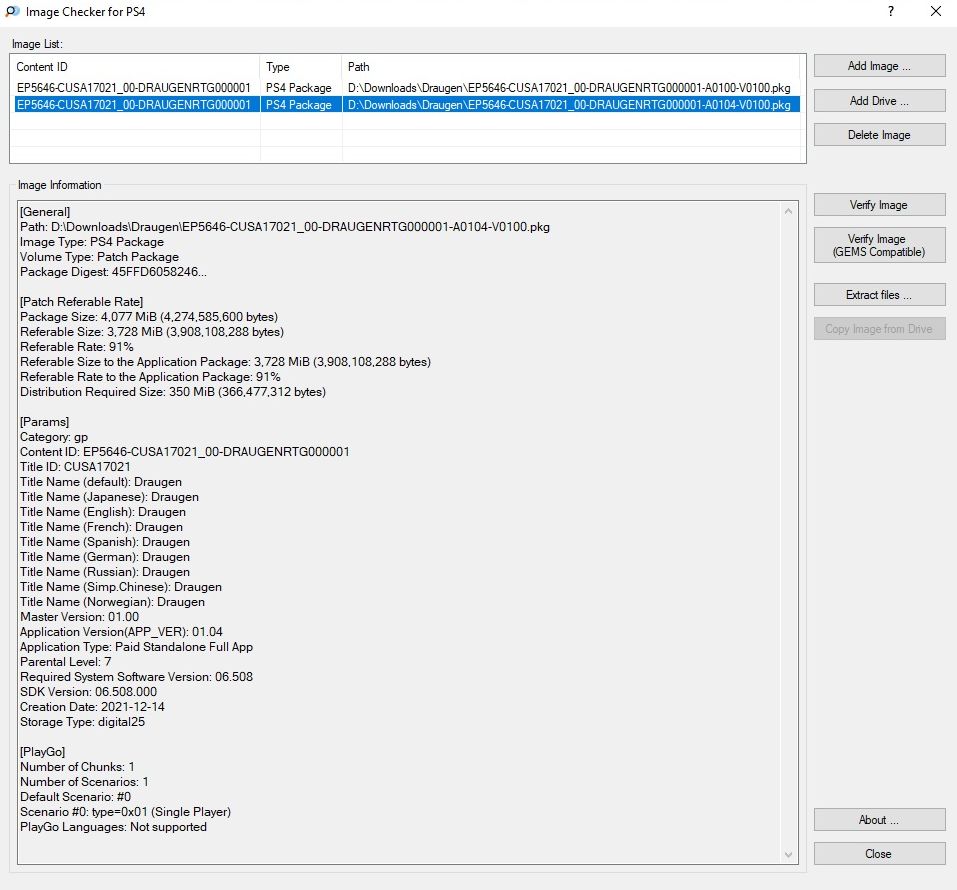Click the first row's PS4 Package type cell
The image size is (957, 890).
pyautogui.click(x=298, y=88)
